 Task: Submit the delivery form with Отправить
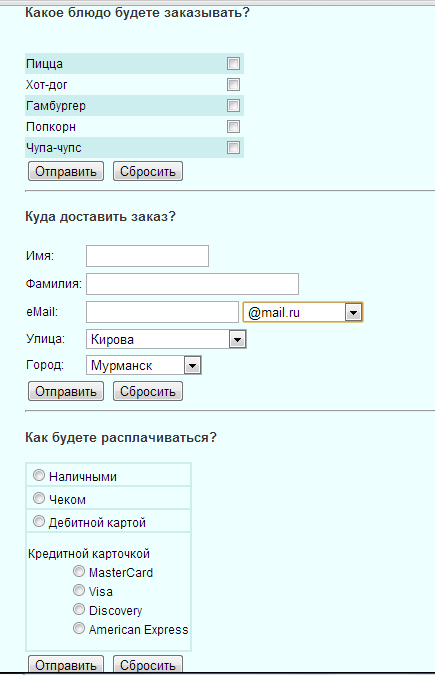[x=66, y=391]
